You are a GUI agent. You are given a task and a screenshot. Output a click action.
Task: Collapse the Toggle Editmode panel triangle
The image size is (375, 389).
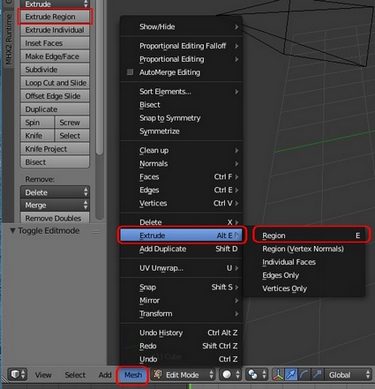pos(12,231)
